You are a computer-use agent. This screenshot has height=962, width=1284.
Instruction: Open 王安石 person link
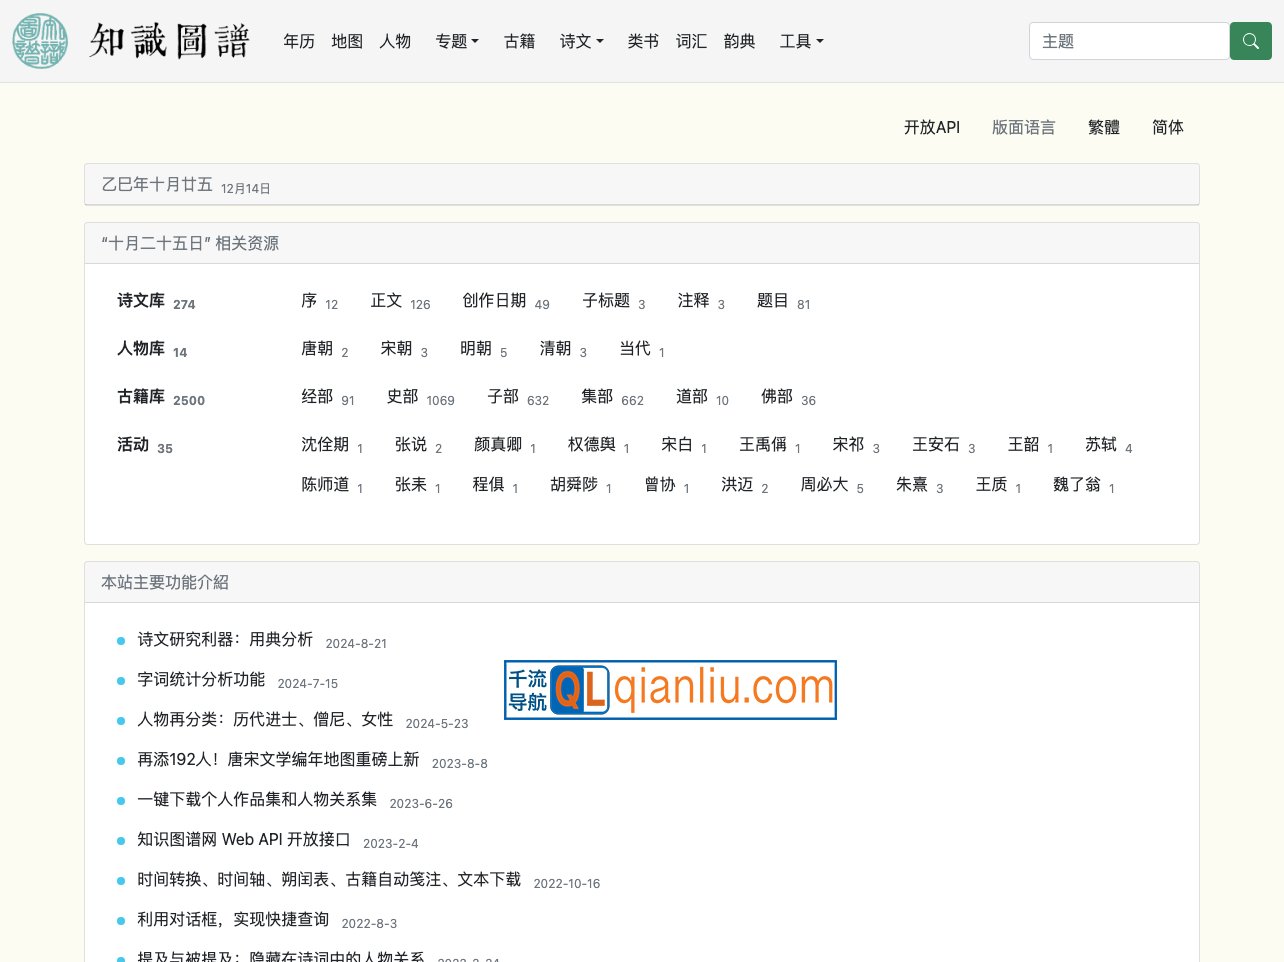coord(936,444)
